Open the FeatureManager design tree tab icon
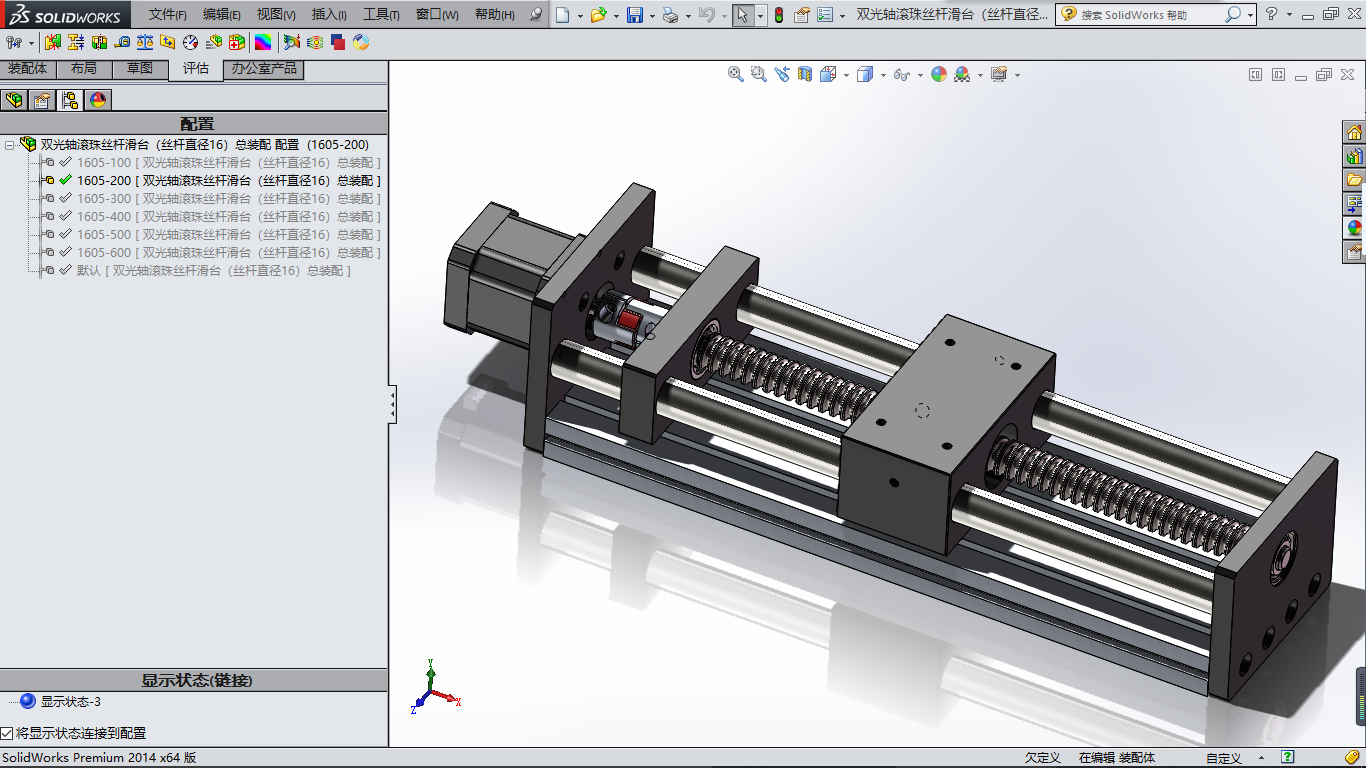 [x=14, y=99]
